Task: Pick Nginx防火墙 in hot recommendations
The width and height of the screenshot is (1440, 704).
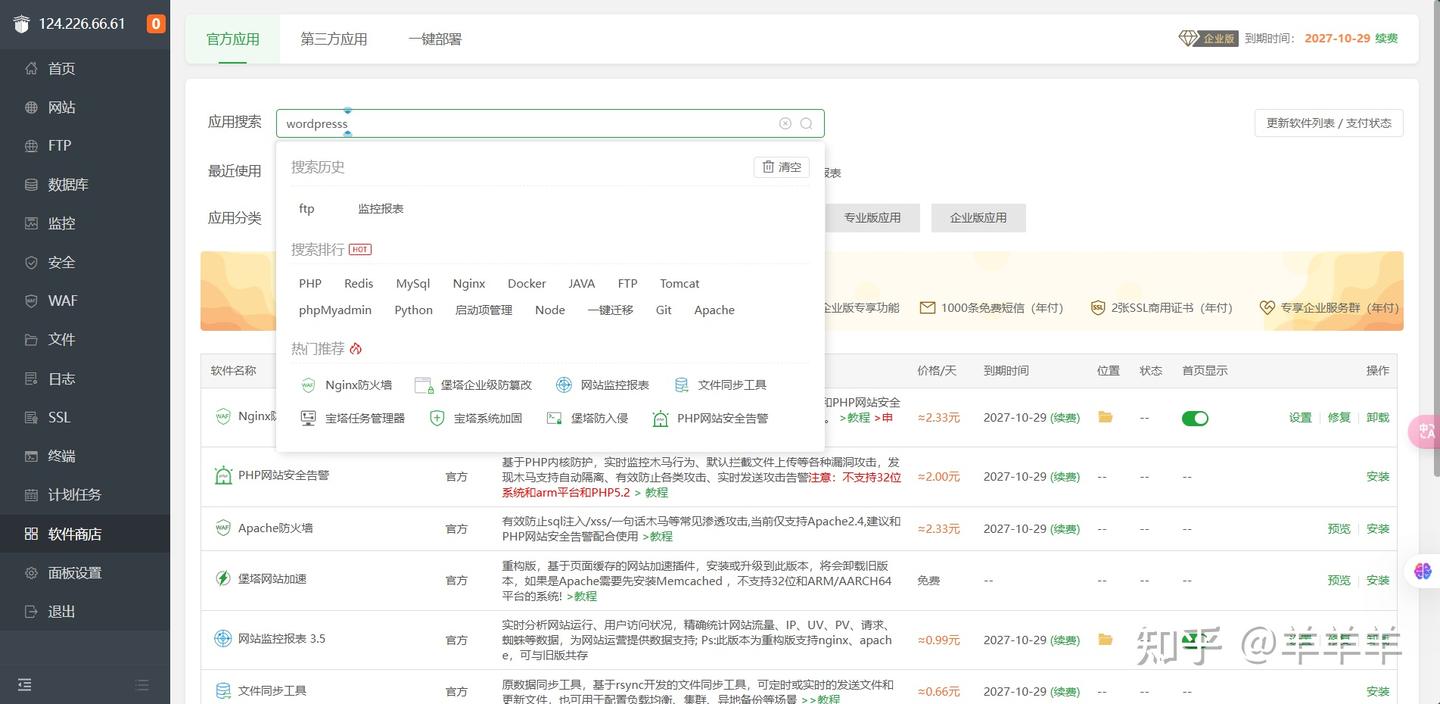Action: (x=346, y=385)
